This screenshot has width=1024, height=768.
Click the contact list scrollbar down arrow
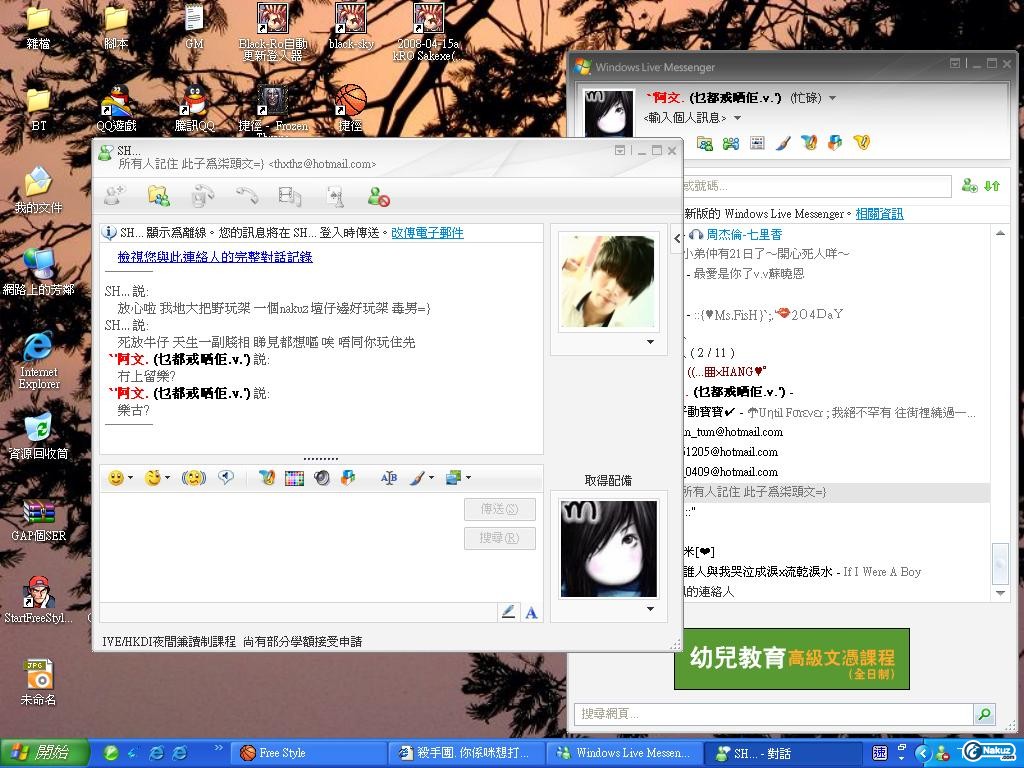[1000, 592]
